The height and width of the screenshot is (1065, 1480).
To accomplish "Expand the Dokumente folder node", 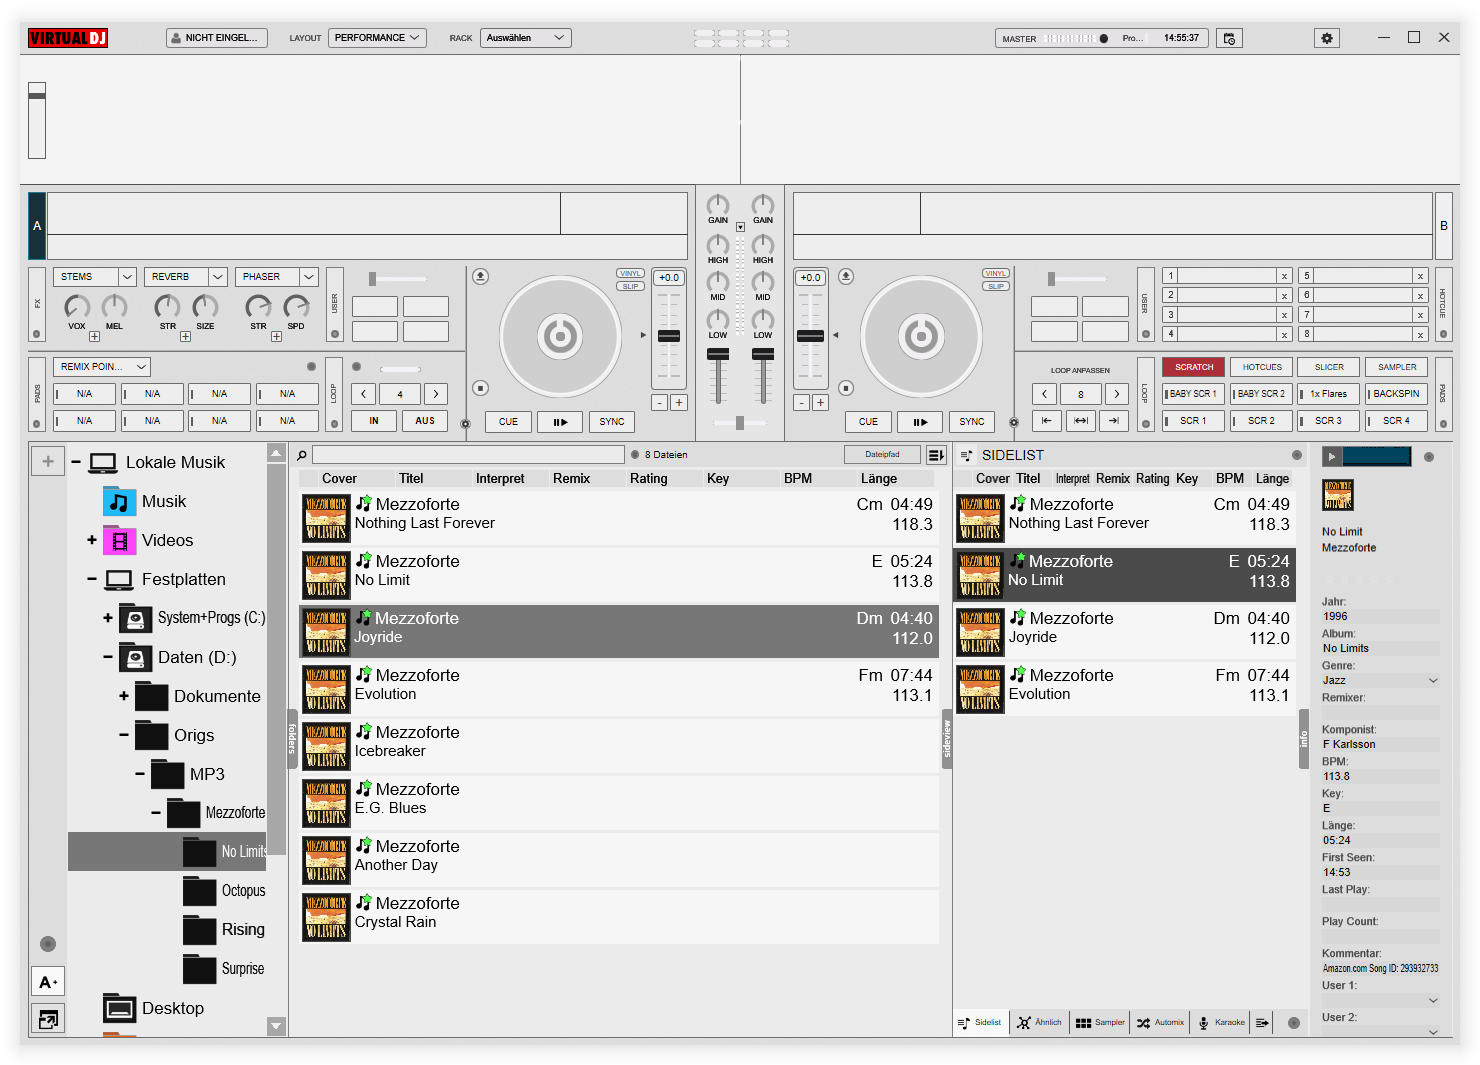I will pos(124,696).
